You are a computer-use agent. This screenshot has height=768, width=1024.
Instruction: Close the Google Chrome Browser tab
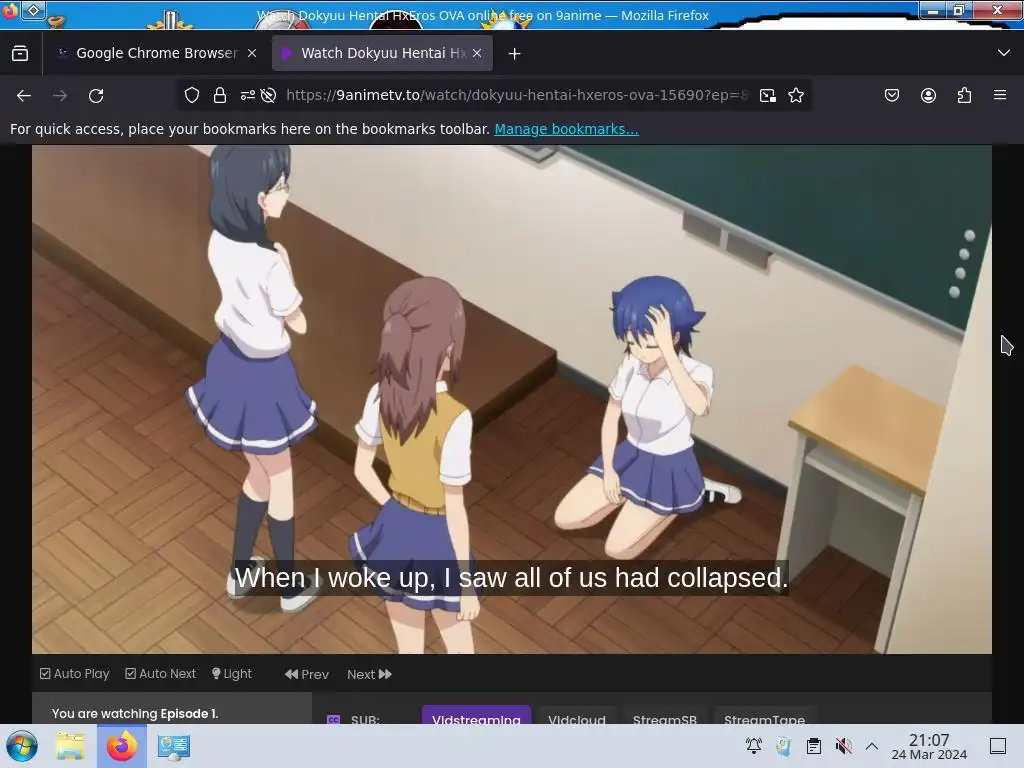click(x=252, y=54)
